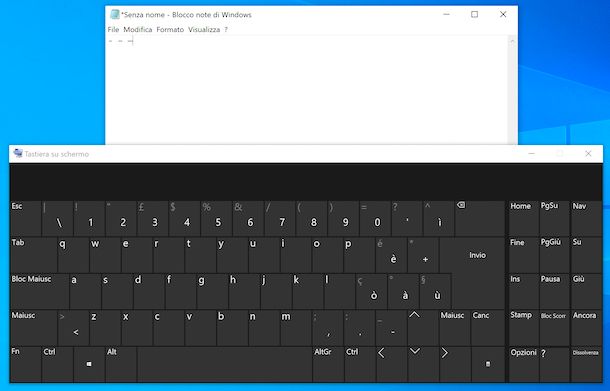The height and width of the screenshot is (391, 610).
Task: Click the Su key
Action: pyautogui.click(x=586, y=255)
